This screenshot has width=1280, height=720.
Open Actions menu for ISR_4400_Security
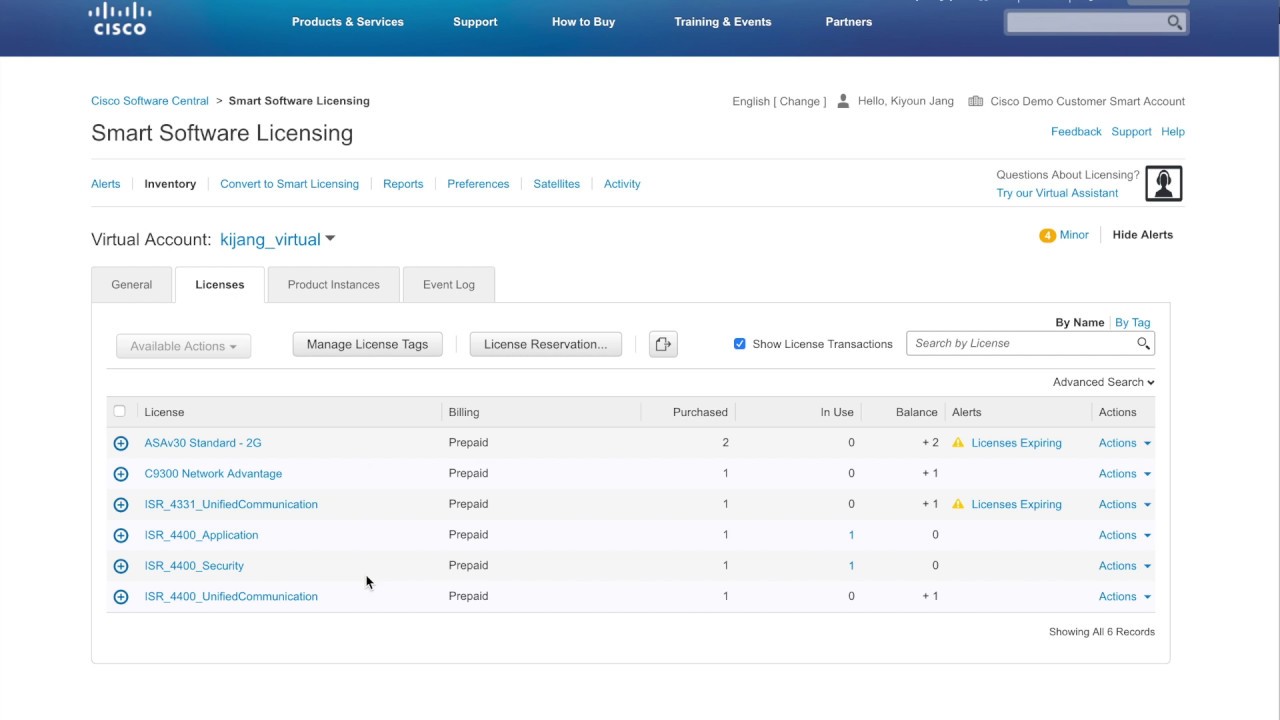[x=1125, y=566]
